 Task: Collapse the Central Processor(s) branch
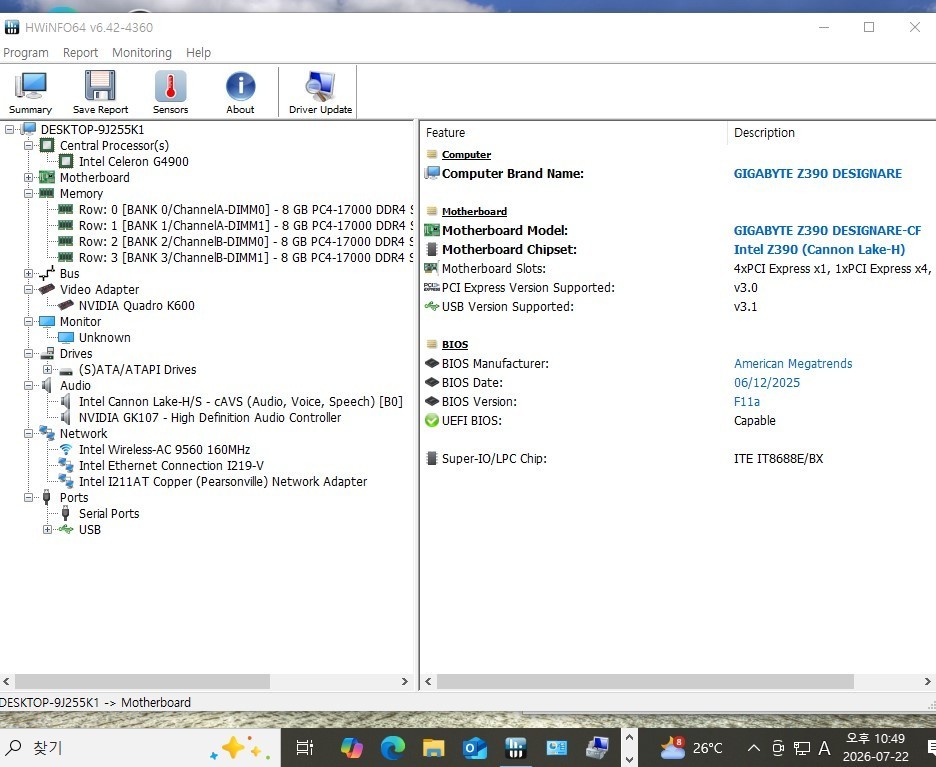[x=28, y=145]
